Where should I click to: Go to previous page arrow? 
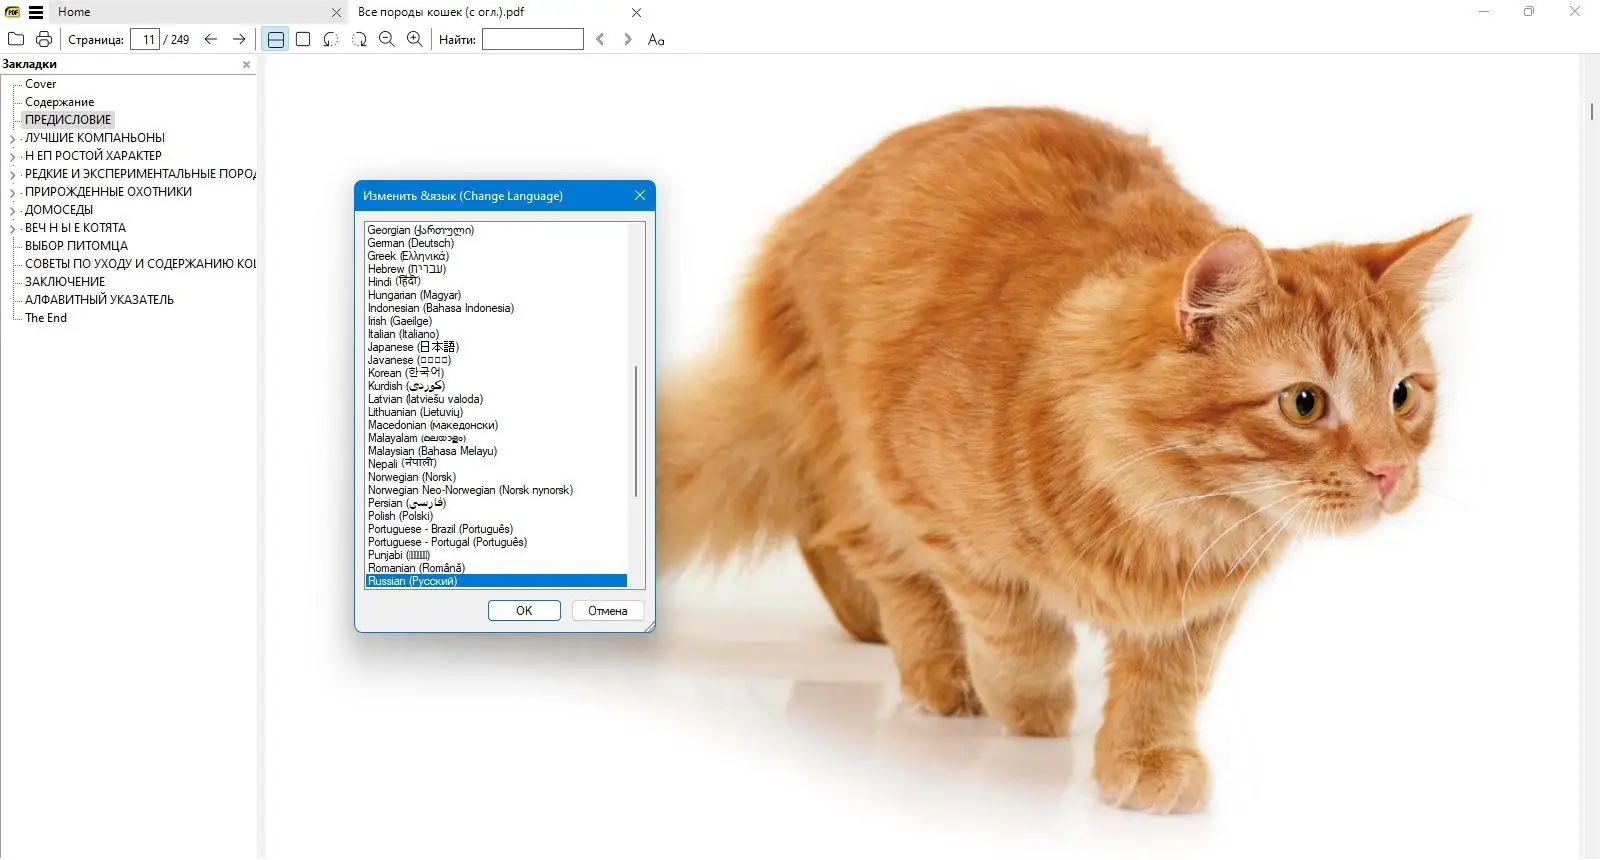click(x=210, y=39)
